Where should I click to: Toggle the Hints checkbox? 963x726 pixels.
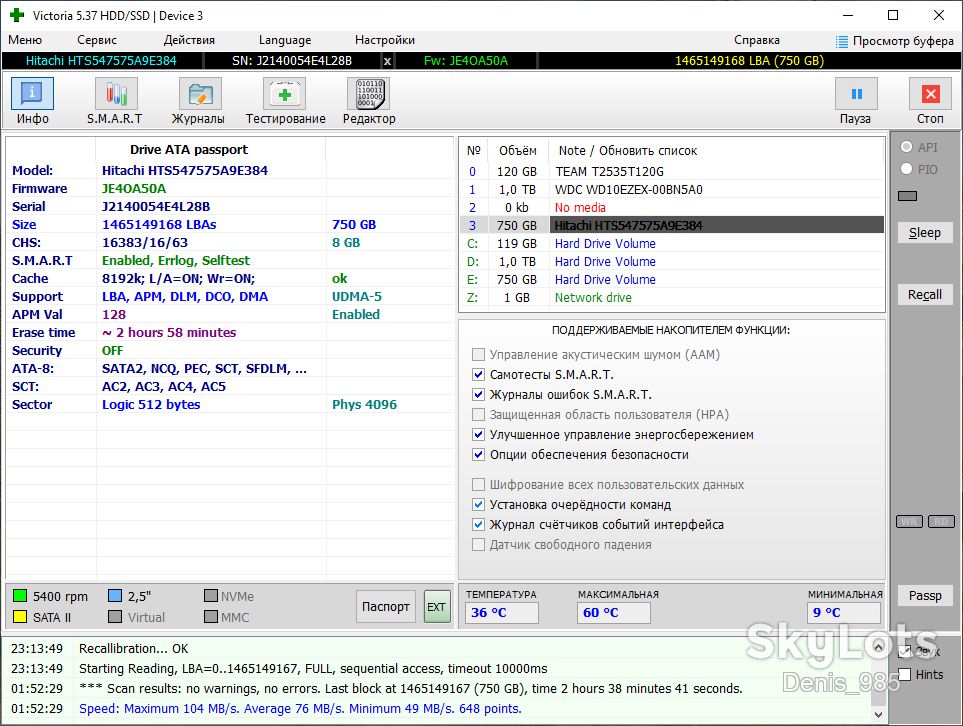[904, 674]
